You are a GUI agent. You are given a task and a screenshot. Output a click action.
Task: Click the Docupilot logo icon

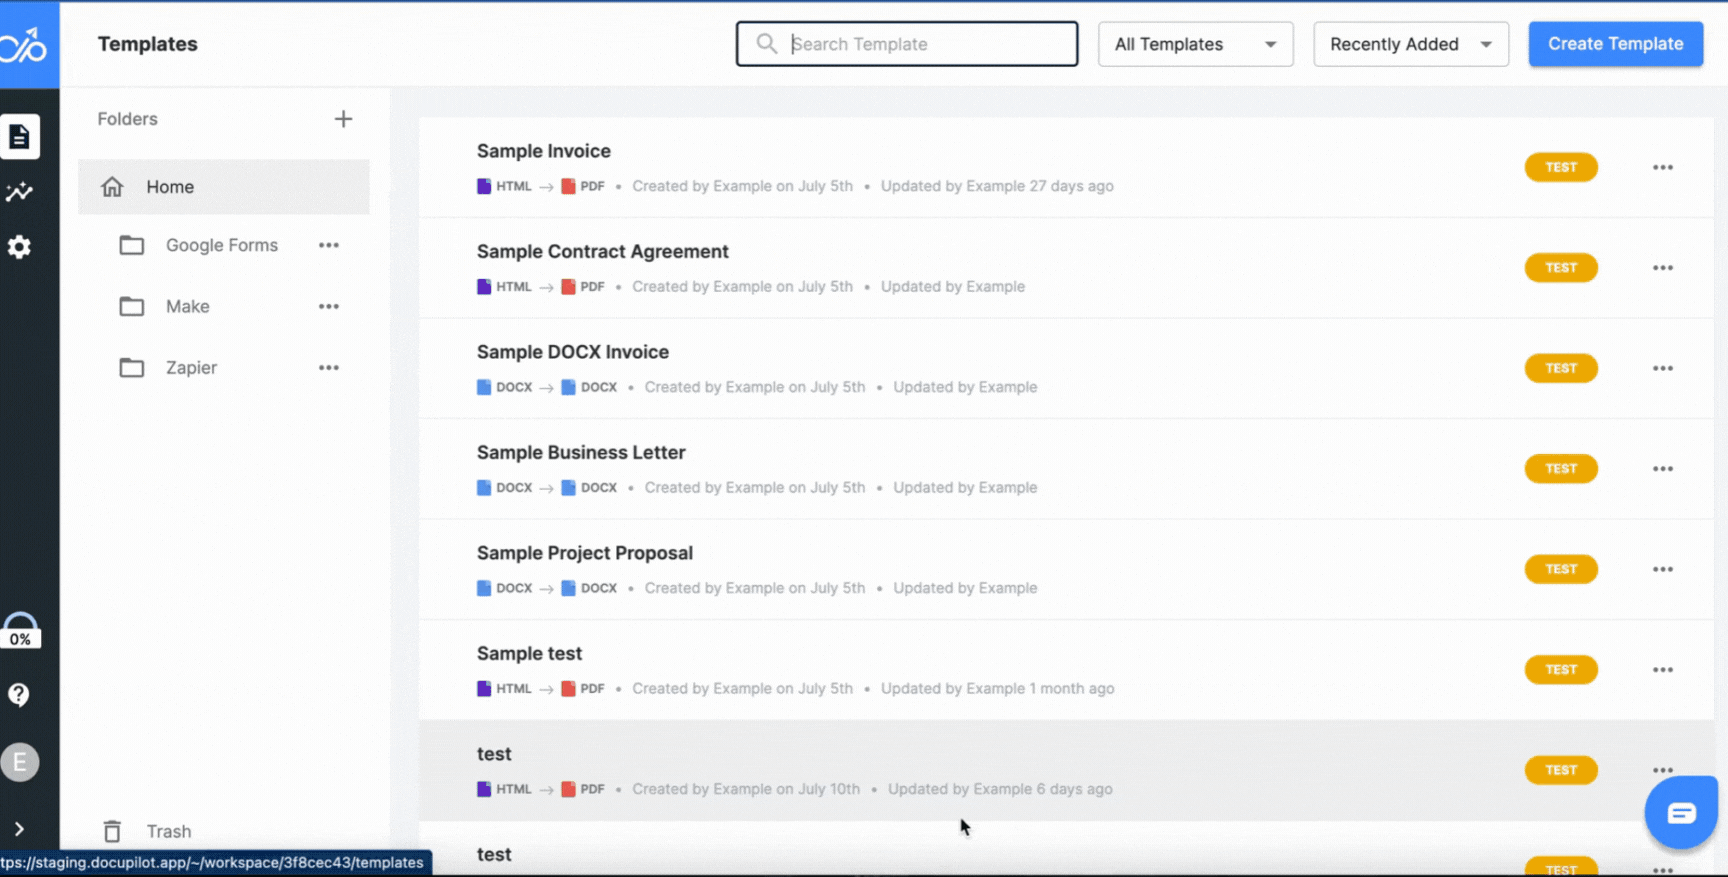24,44
